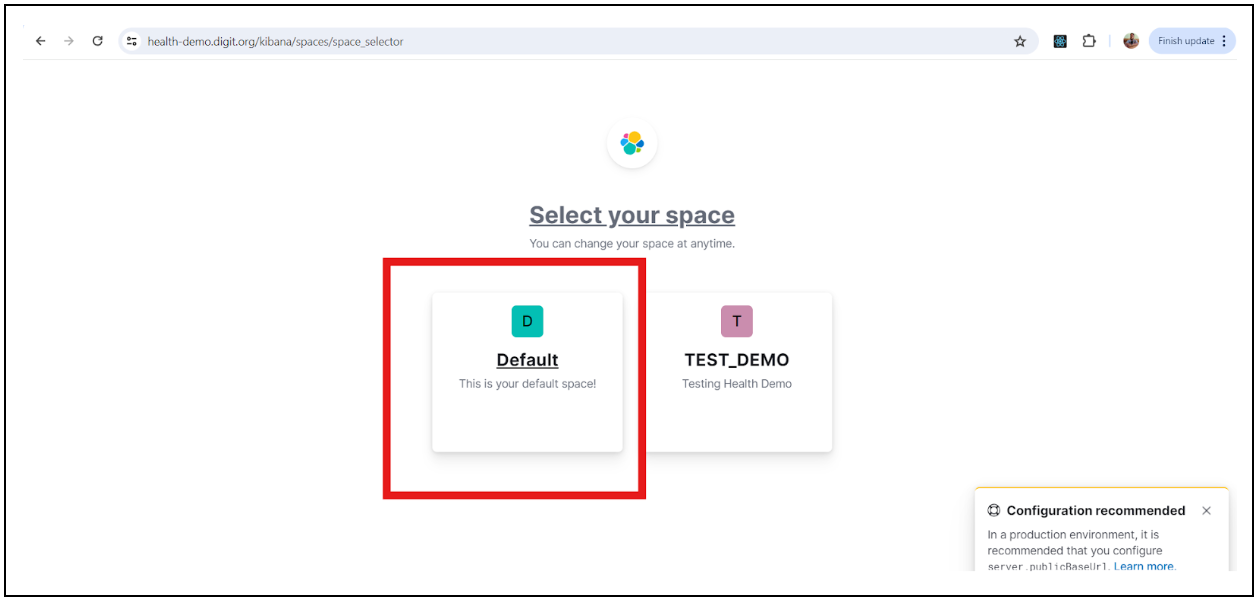
Task: Click the browser forward arrow
Action: [69, 41]
